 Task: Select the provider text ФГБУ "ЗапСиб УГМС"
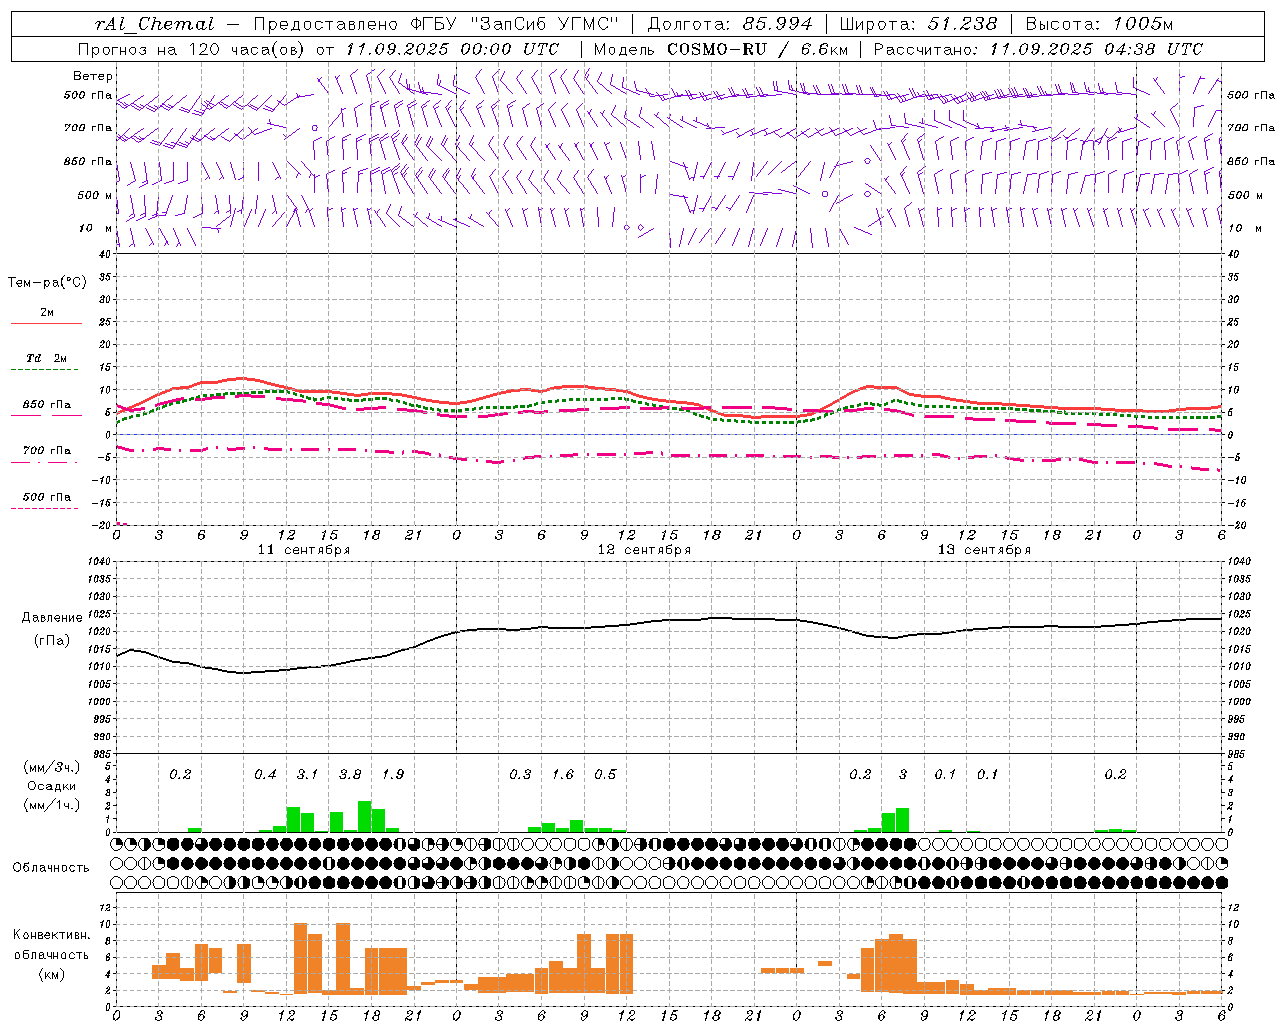pyautogui.click(x=515, y=24)
